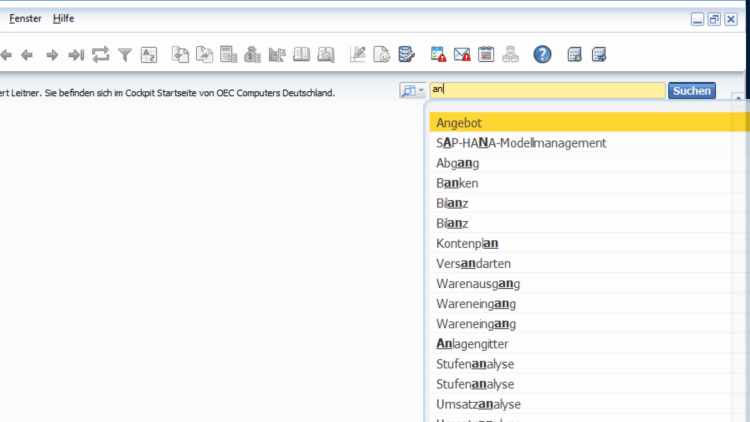The height and width of the screenshot is (422, 750).
Task: Expand the search options dropdown arrow
Action: pos(422,91)
